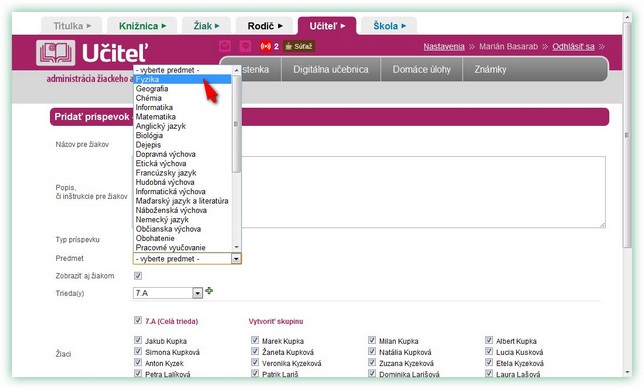Click scroll-up arrow of subject list
Viewport: 644px width, 389px height.
coord(236,70)
